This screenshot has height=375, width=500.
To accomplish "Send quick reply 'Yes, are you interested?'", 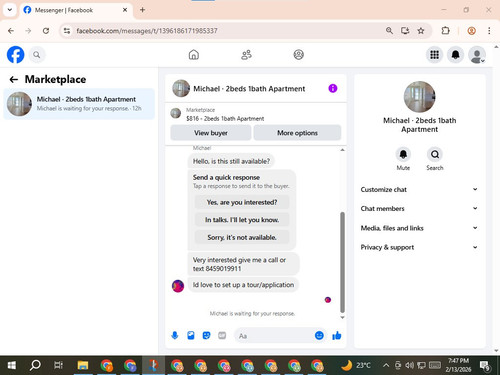I will [242, 202].
